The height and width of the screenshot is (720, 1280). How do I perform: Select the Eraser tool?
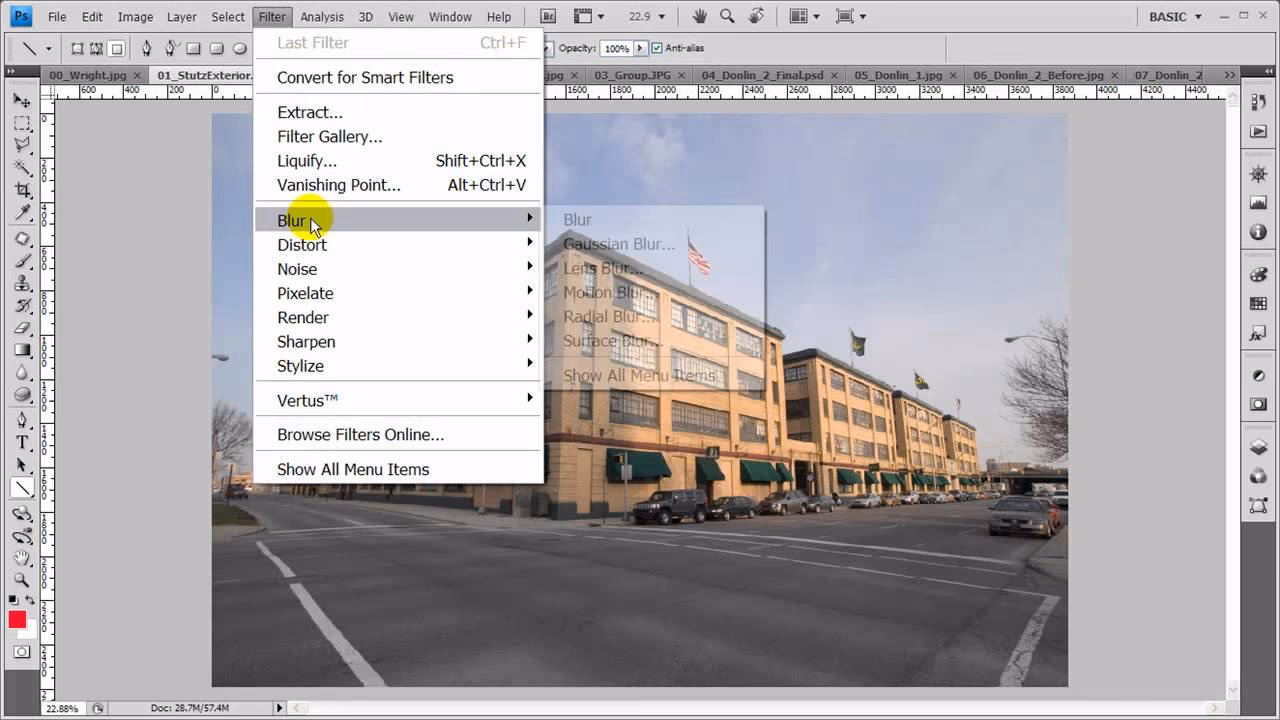[22, 327]
